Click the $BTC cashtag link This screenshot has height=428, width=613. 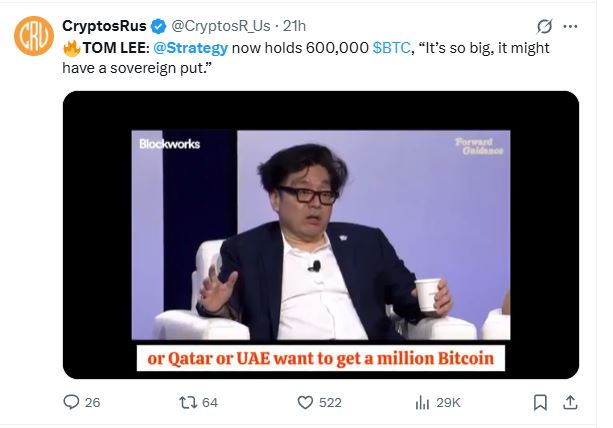tap(391, 48)
